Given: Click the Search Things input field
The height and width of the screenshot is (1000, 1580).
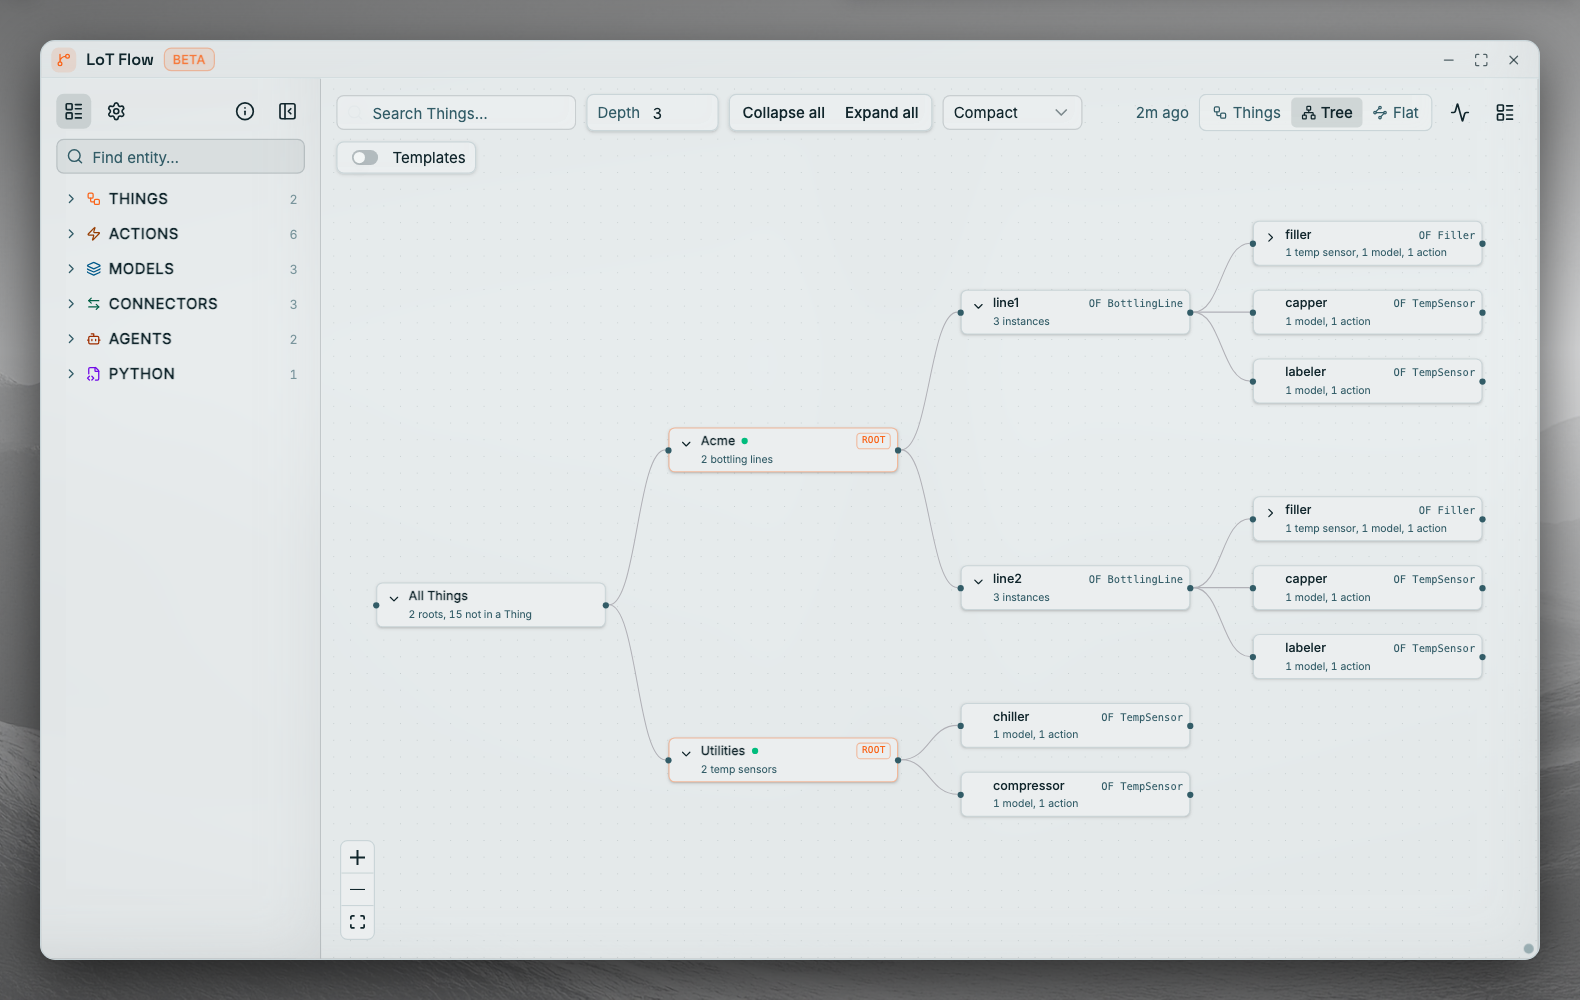Looking at the screenshot, I should coord(456,113).
